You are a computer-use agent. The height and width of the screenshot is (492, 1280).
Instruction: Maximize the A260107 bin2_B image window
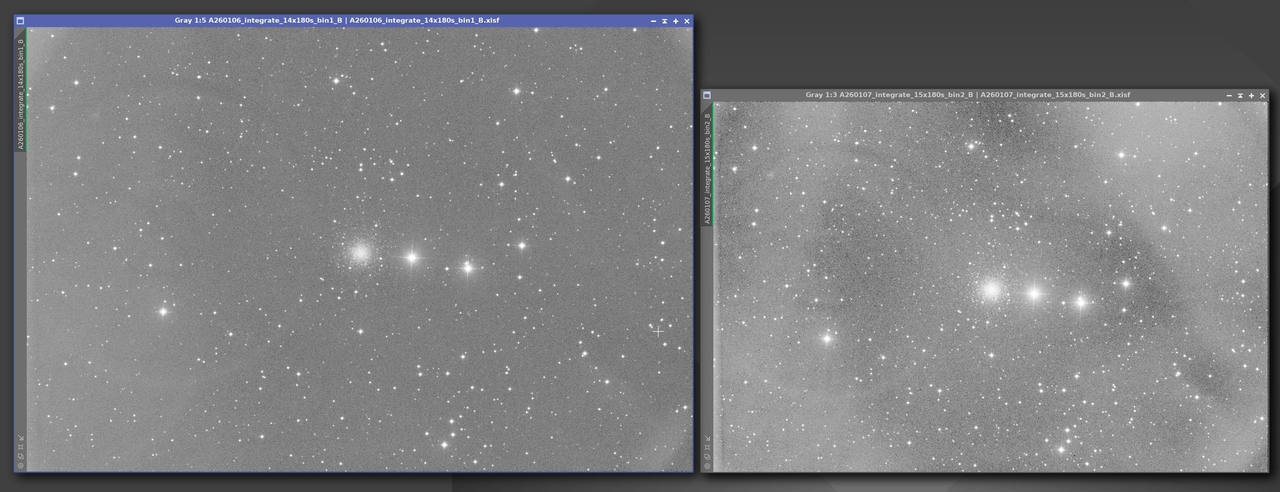(1251, 95)
